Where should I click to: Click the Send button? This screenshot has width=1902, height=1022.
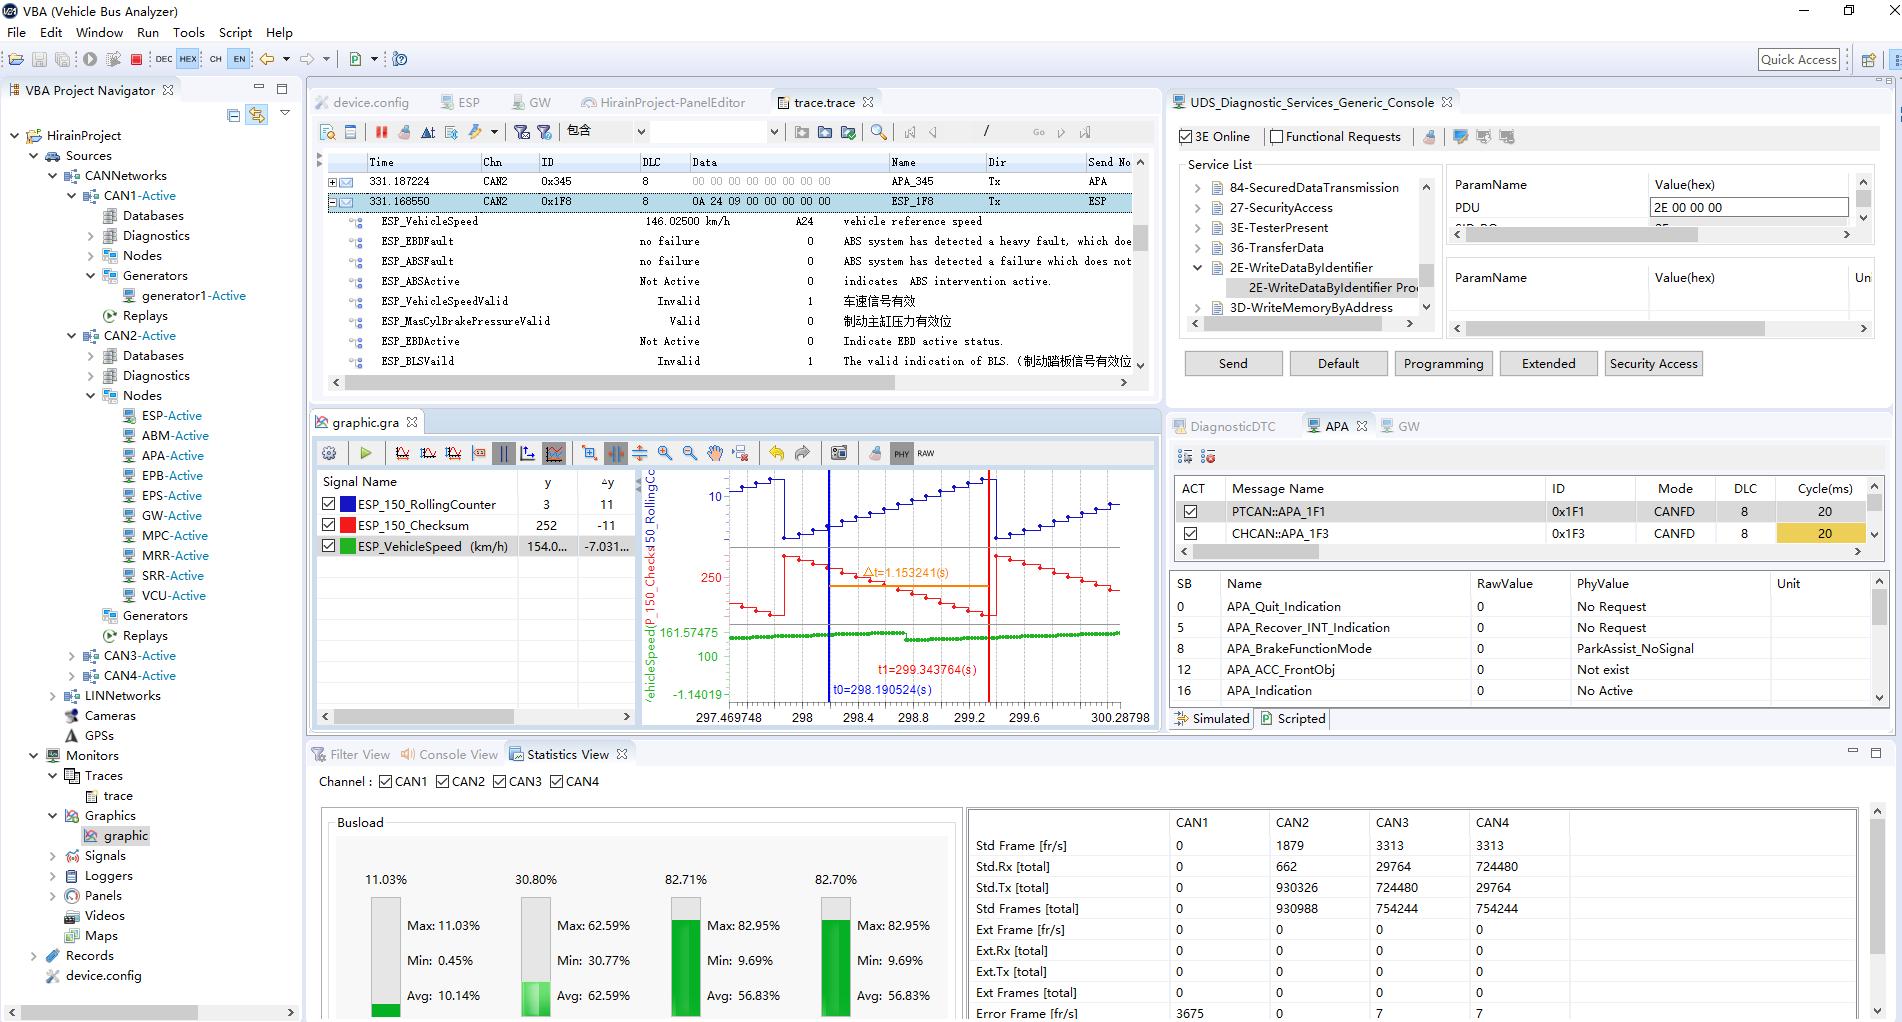click(1233, 364)
